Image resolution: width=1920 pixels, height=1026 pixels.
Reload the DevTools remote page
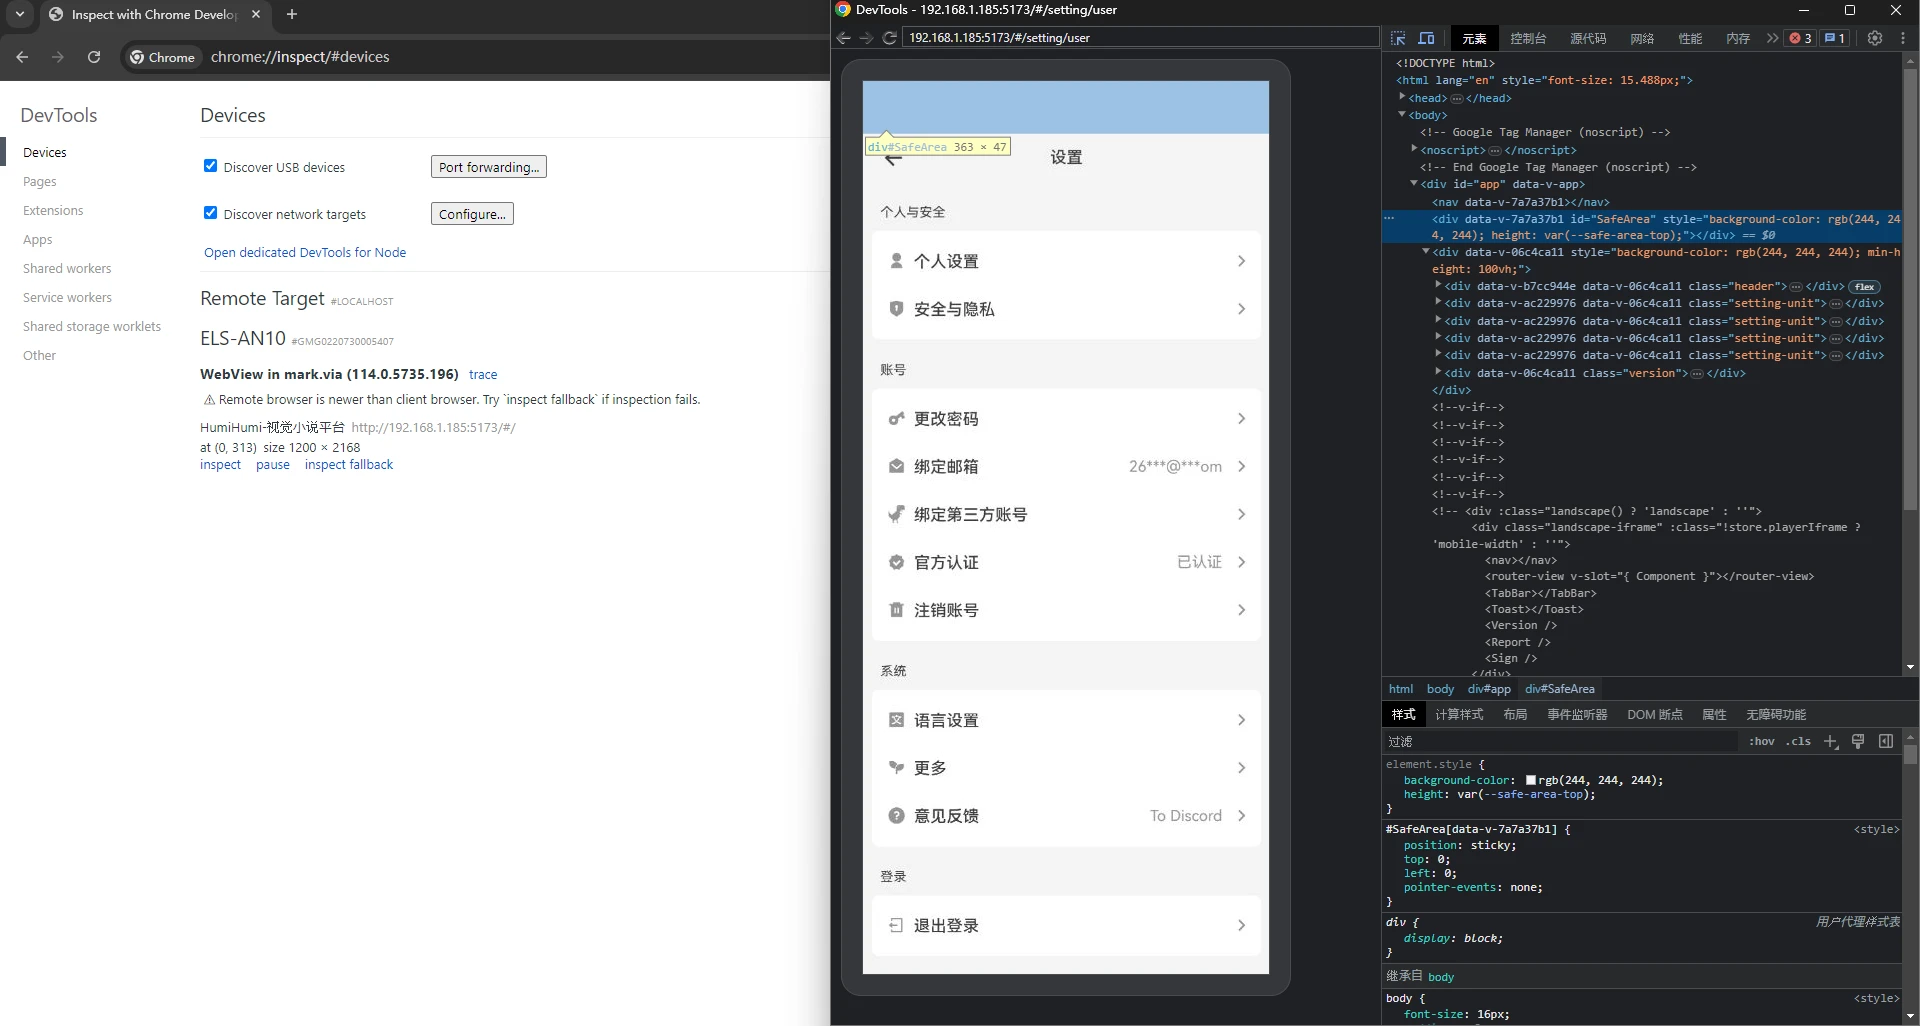[889, 38]
